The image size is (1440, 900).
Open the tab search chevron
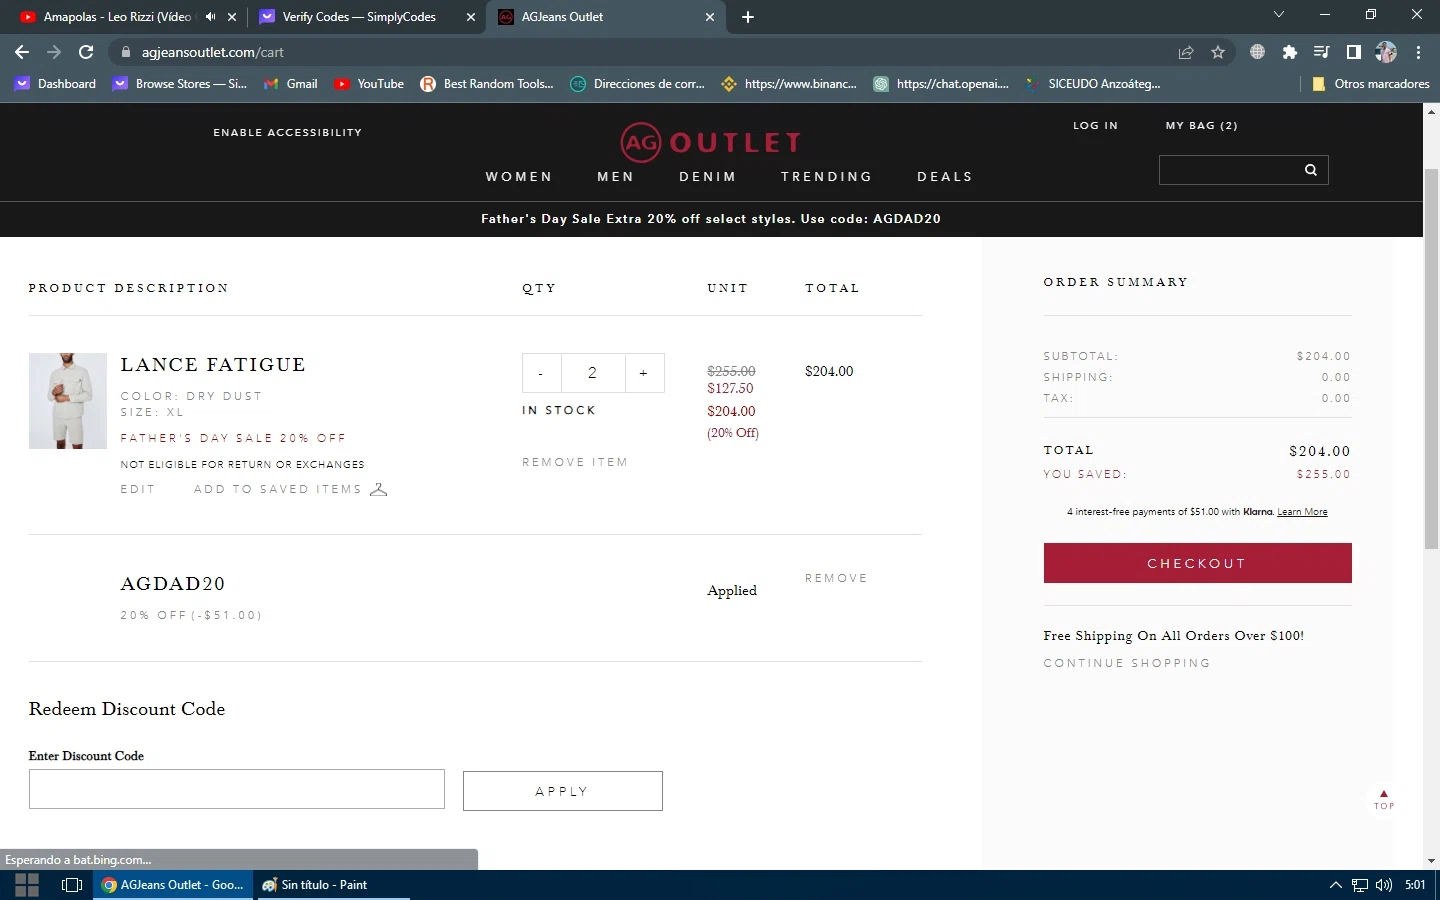1278,14
